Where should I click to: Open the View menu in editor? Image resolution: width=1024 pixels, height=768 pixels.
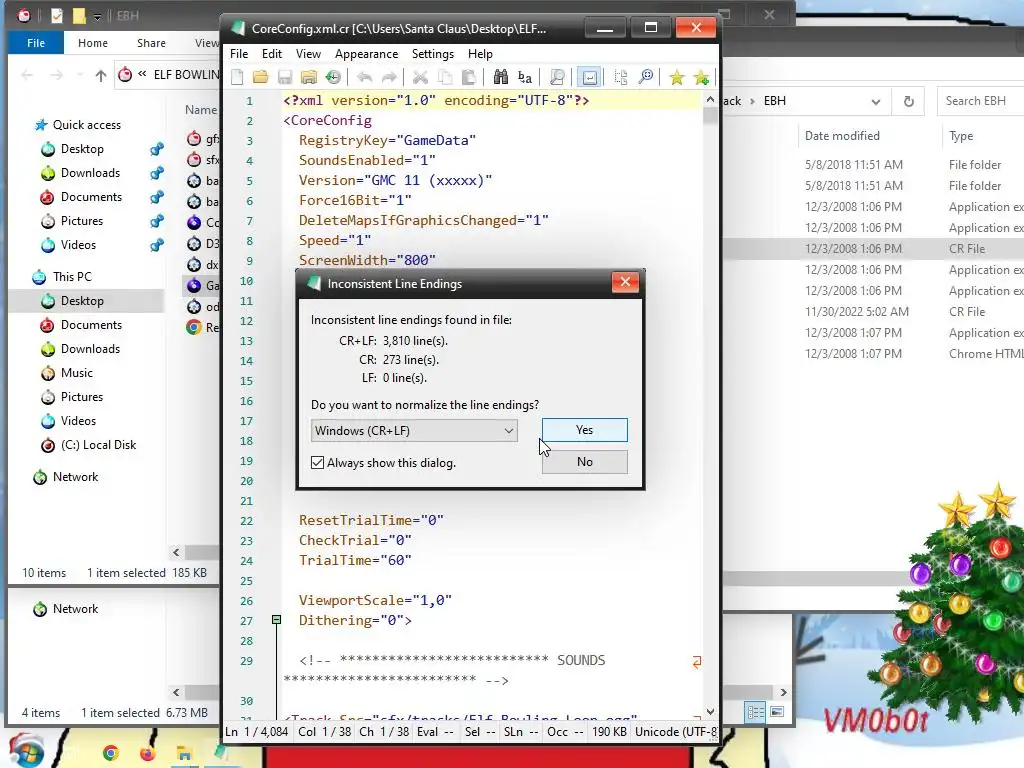(308, 54)
